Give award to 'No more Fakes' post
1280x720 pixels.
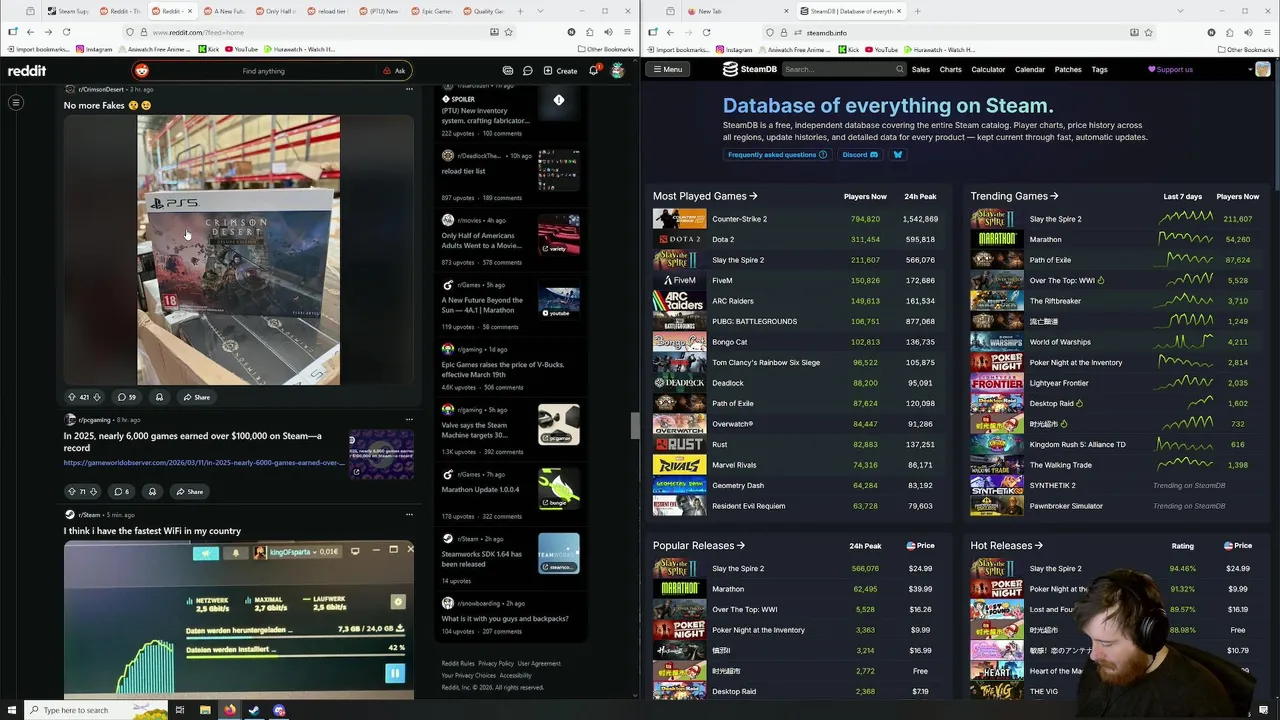tap(159, 397)
